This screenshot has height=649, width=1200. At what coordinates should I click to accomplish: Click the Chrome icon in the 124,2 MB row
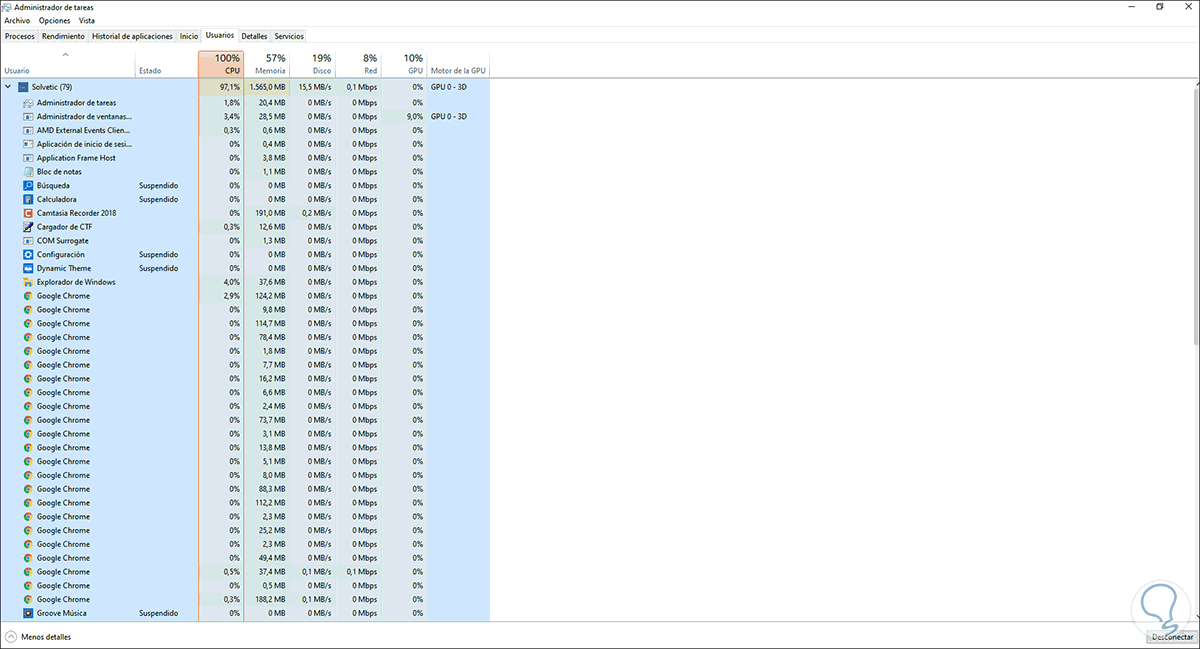tap(28, 296)
